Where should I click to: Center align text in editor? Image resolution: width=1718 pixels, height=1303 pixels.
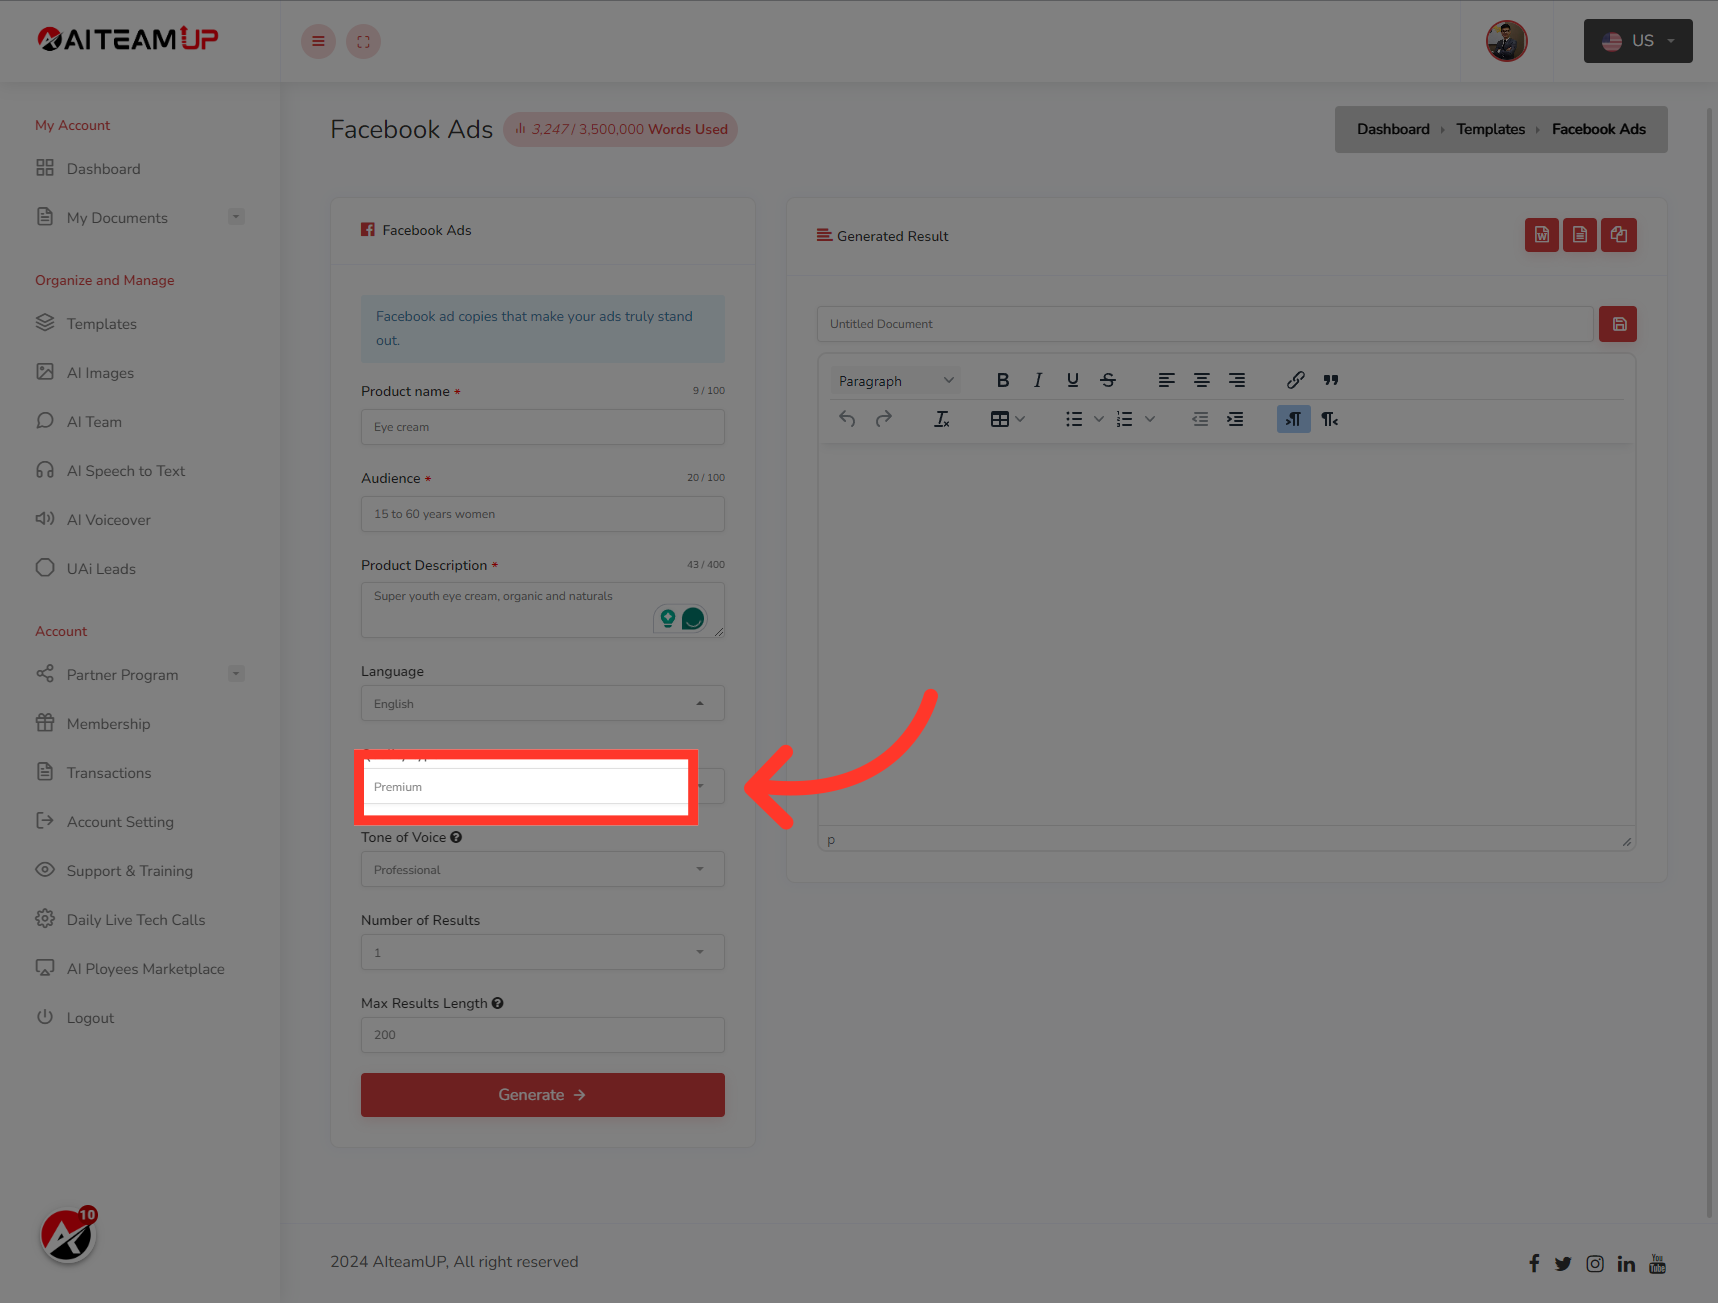(1201, 380)
